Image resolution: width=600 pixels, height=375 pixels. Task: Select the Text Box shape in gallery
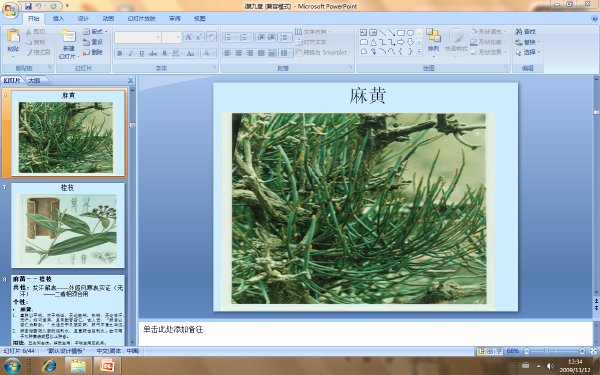coord(364,33)
